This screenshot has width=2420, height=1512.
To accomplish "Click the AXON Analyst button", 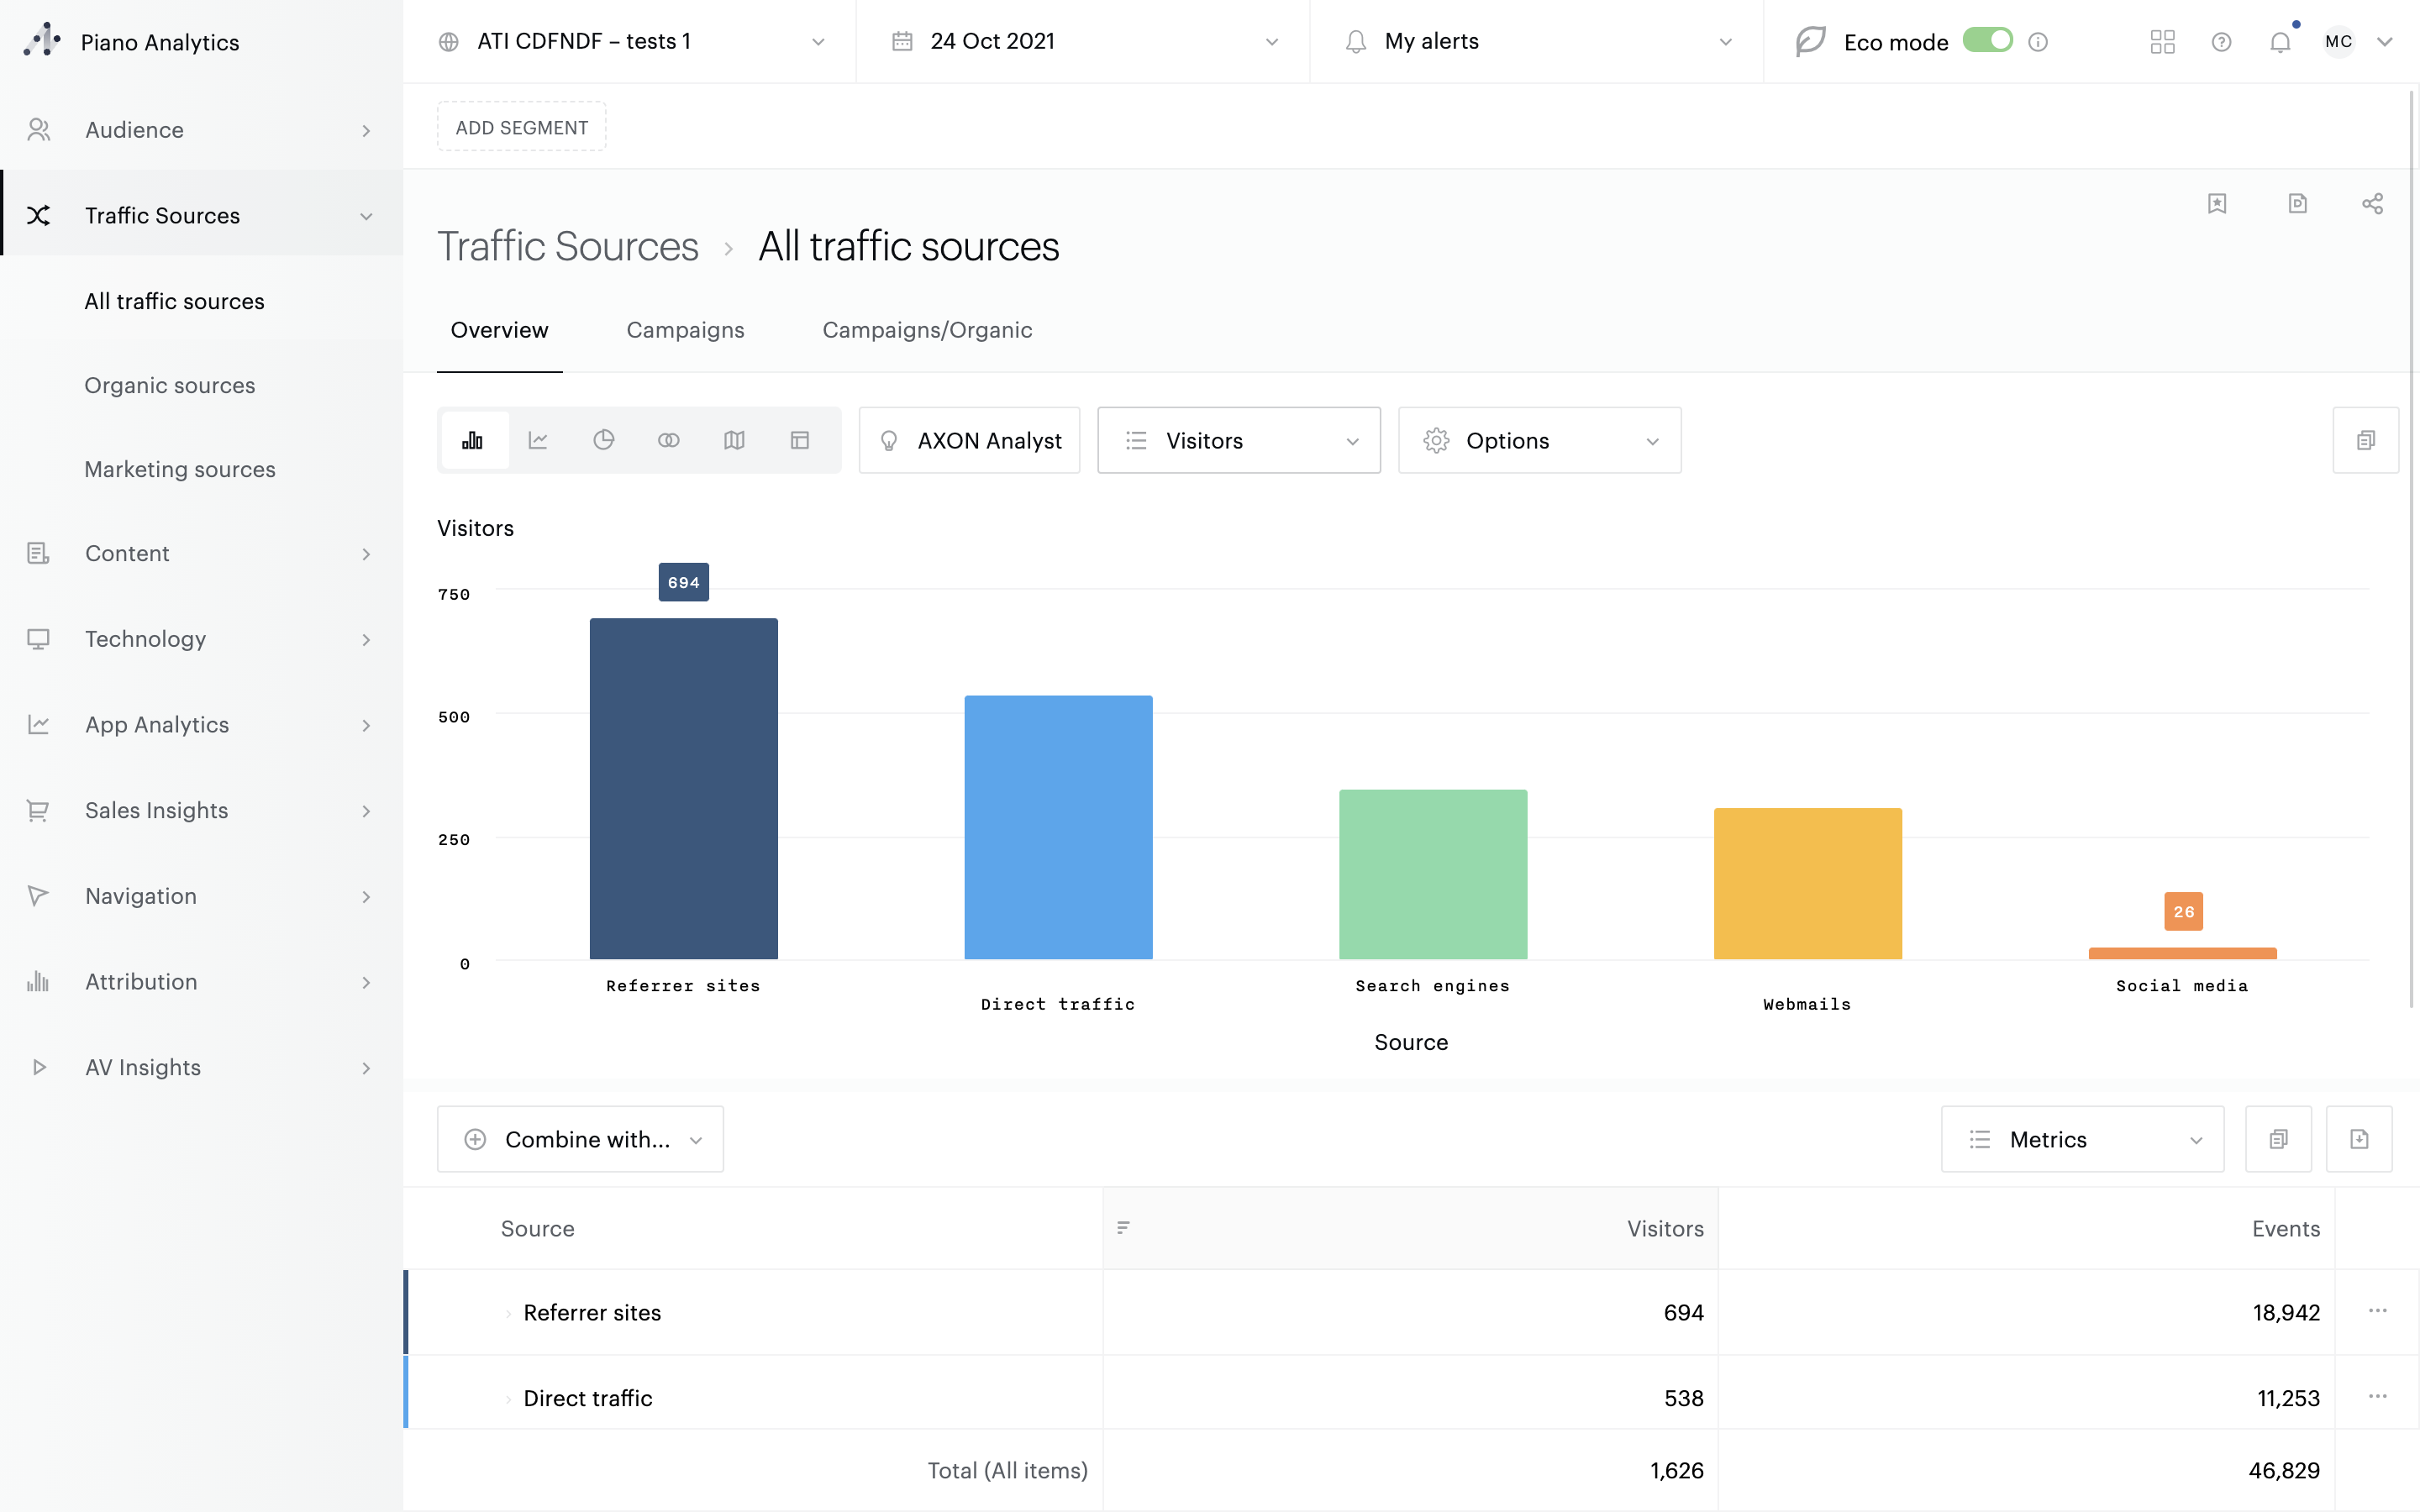I will (x=969, y=440).
